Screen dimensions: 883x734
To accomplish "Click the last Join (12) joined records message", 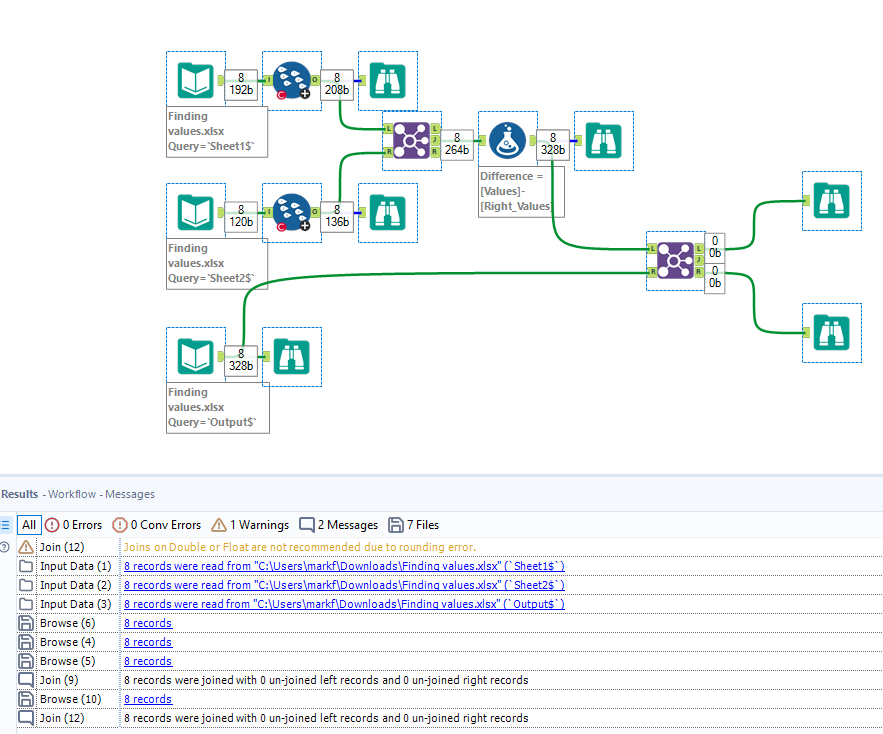I will coord(326,718).
